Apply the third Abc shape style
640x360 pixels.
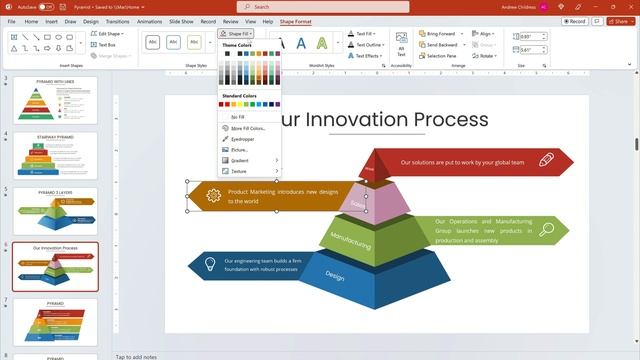(194, 42)
